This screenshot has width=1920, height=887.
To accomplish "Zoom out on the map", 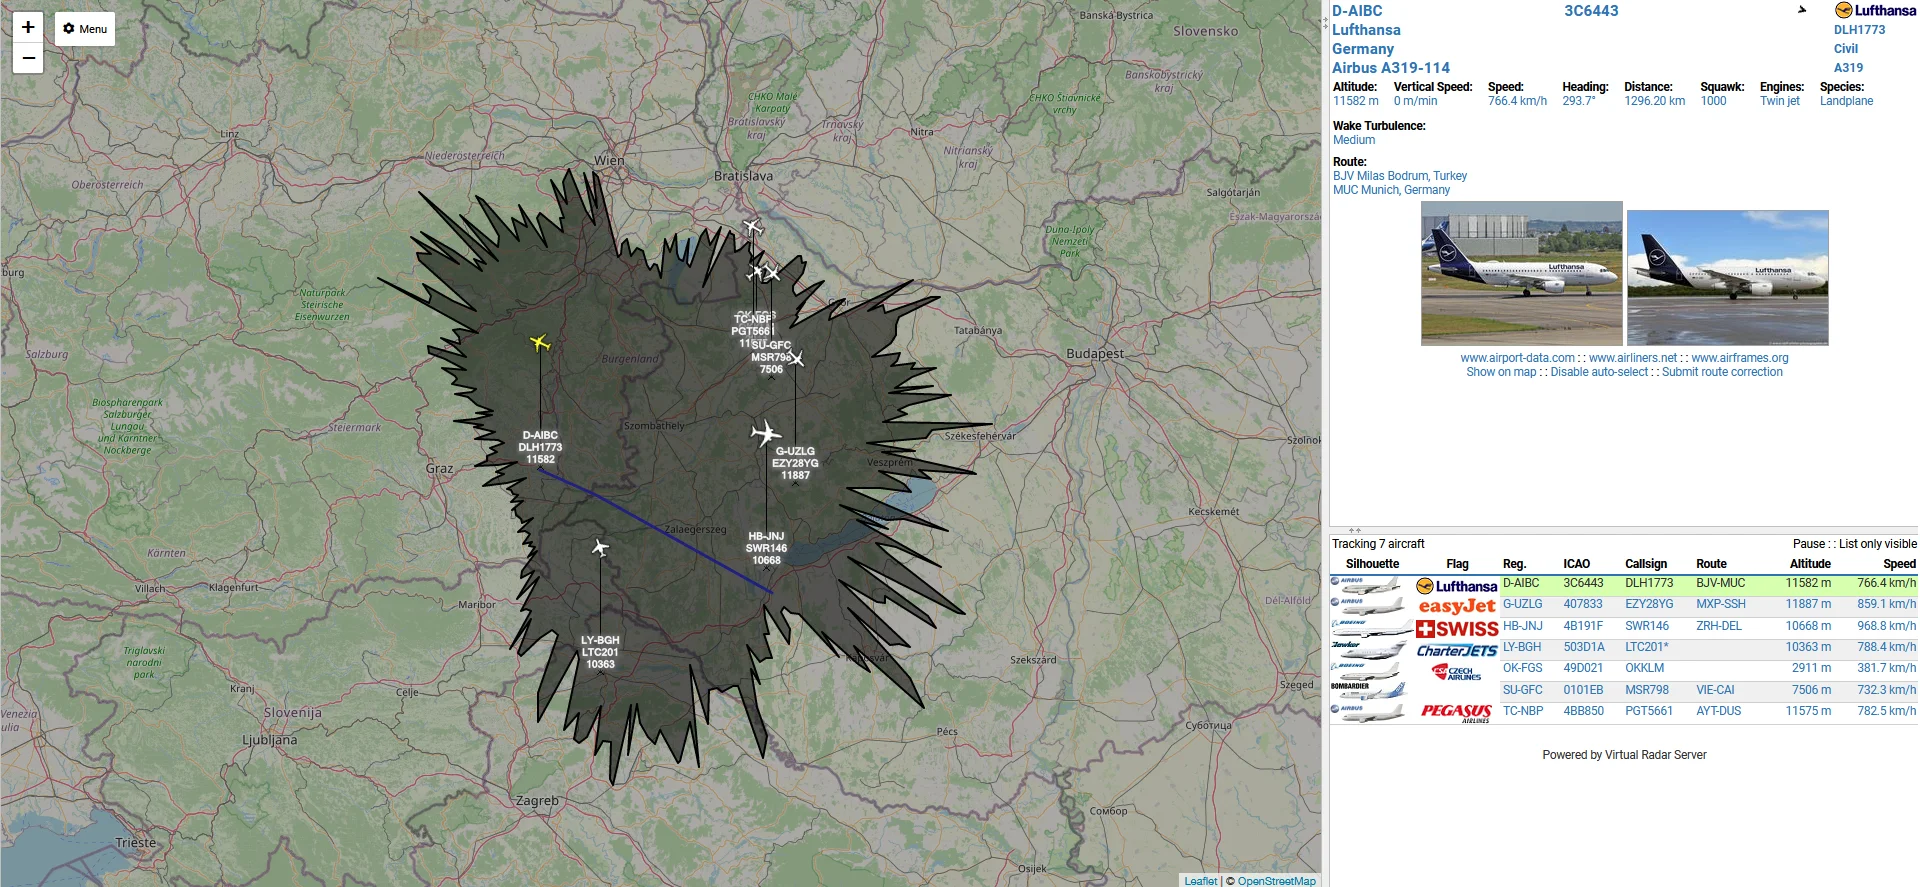I will pos(28,58).
